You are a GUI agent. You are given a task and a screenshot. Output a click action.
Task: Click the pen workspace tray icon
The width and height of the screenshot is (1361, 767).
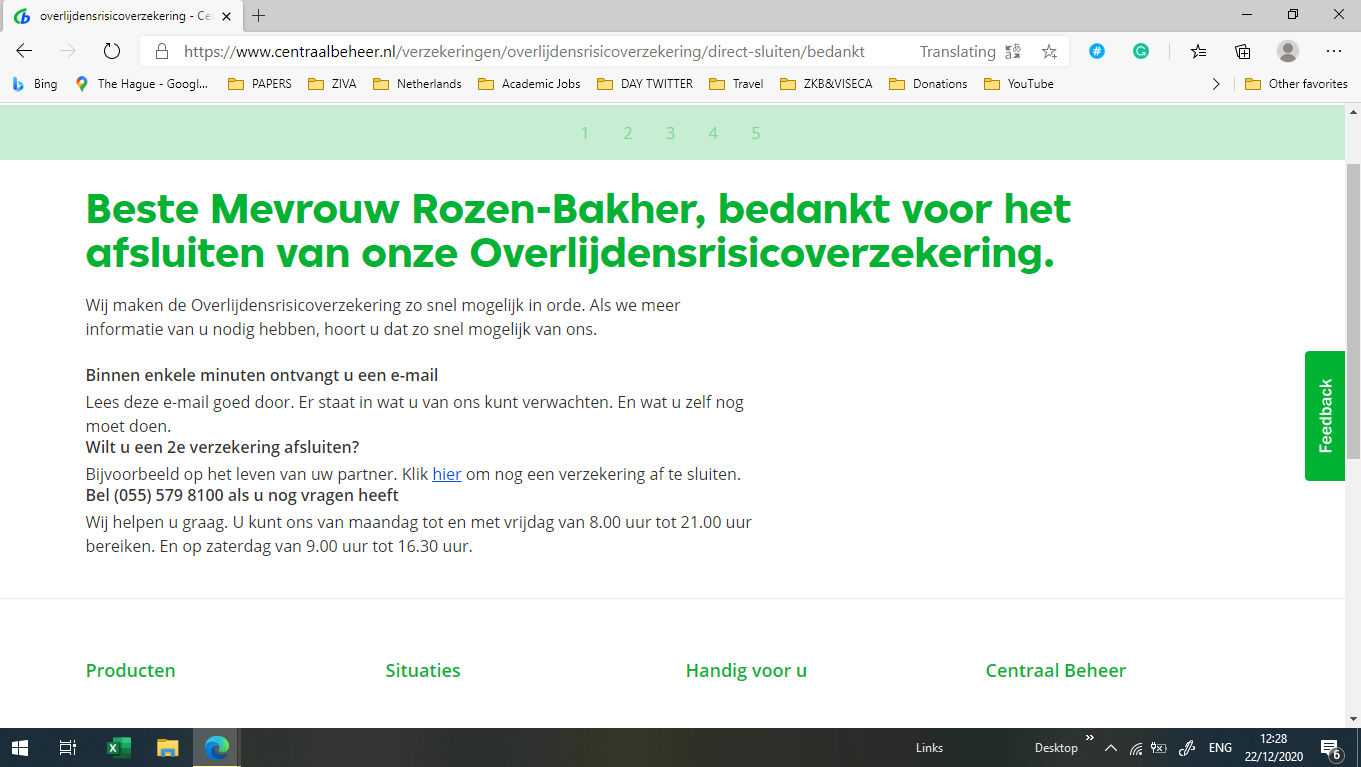(x=1188, y=748)
